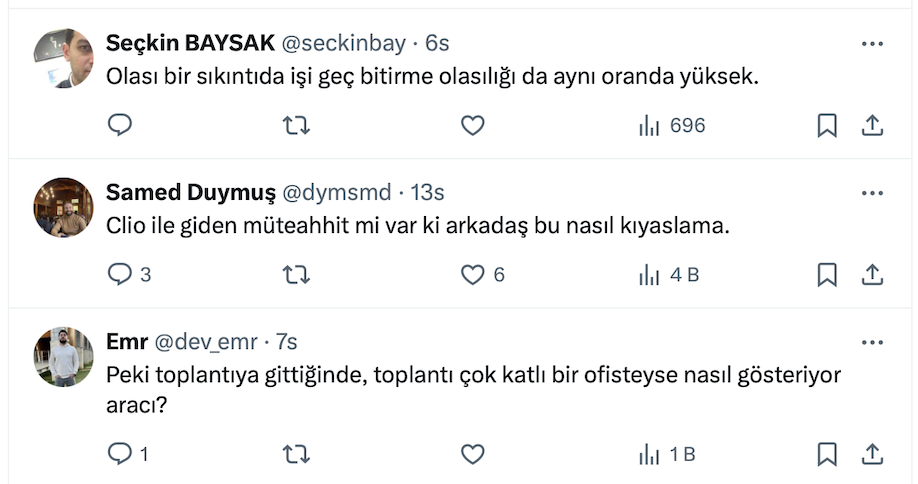Image resolution: width=918 pixels, height=484 pixels.
Task: Retweet Samed Duymuş's tweet
Action: pos(296,274)
